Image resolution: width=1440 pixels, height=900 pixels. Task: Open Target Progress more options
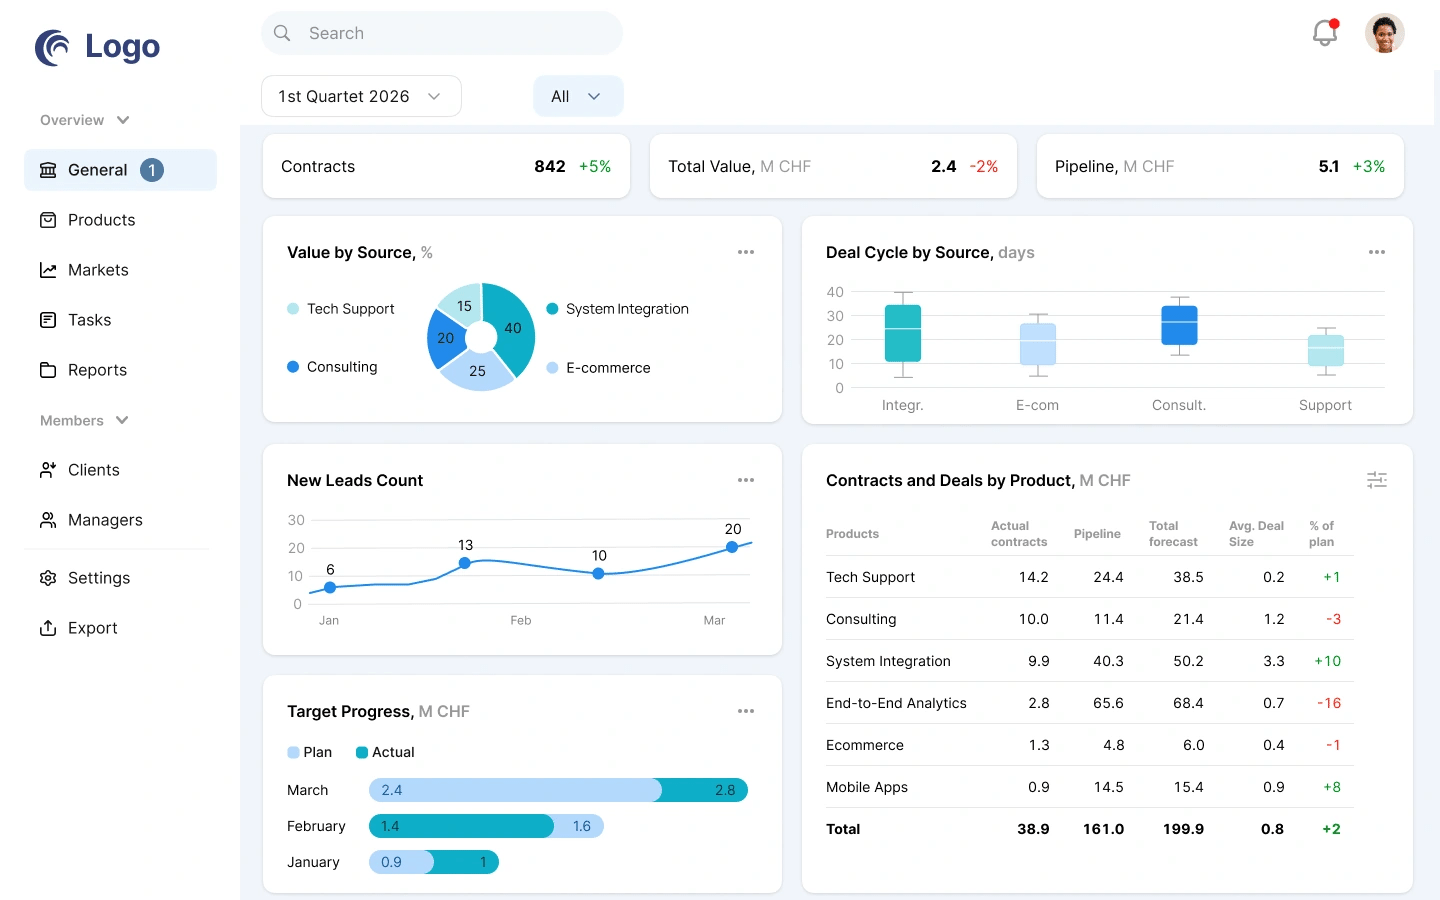(746, 711)
